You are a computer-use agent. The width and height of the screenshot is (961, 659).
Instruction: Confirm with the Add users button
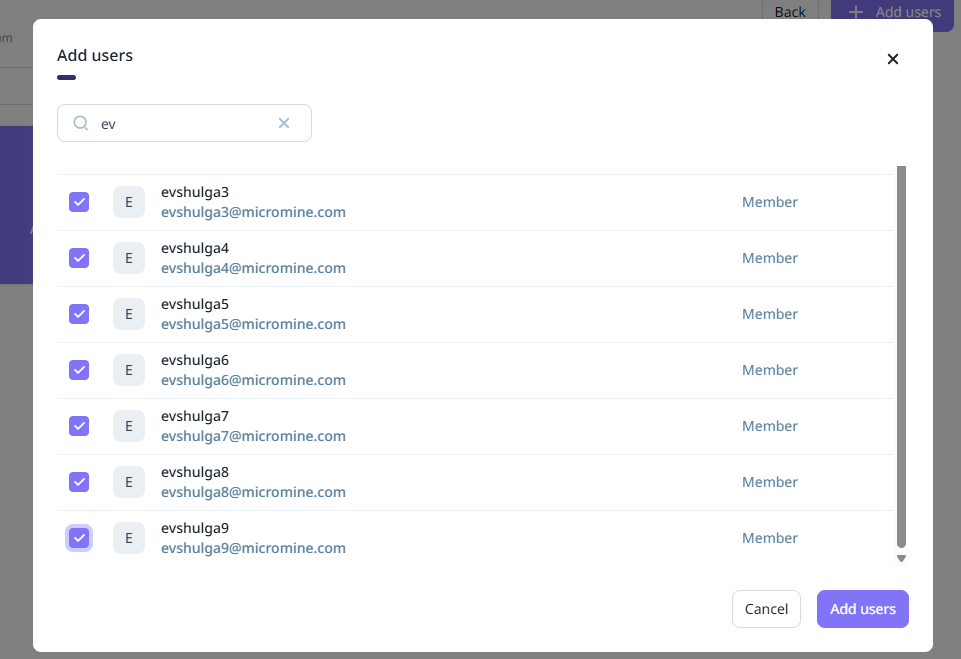[x=862, y=609]
